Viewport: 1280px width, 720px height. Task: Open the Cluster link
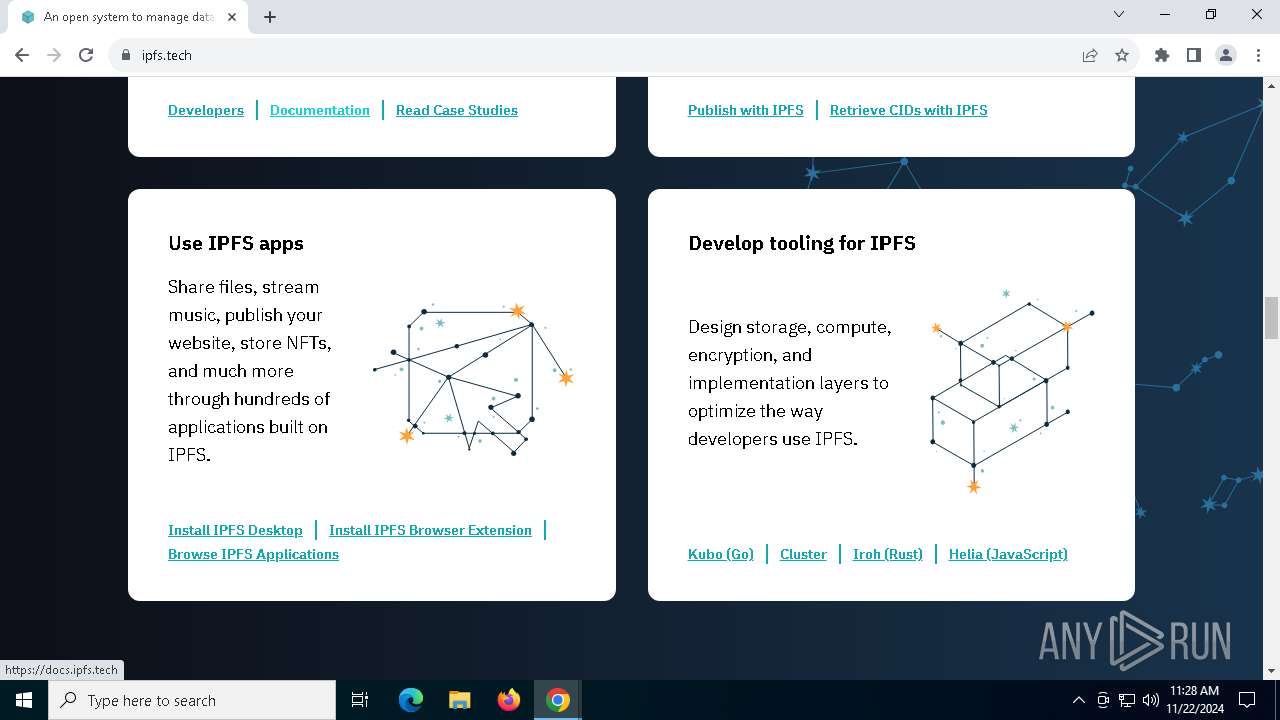click(803, 554)
